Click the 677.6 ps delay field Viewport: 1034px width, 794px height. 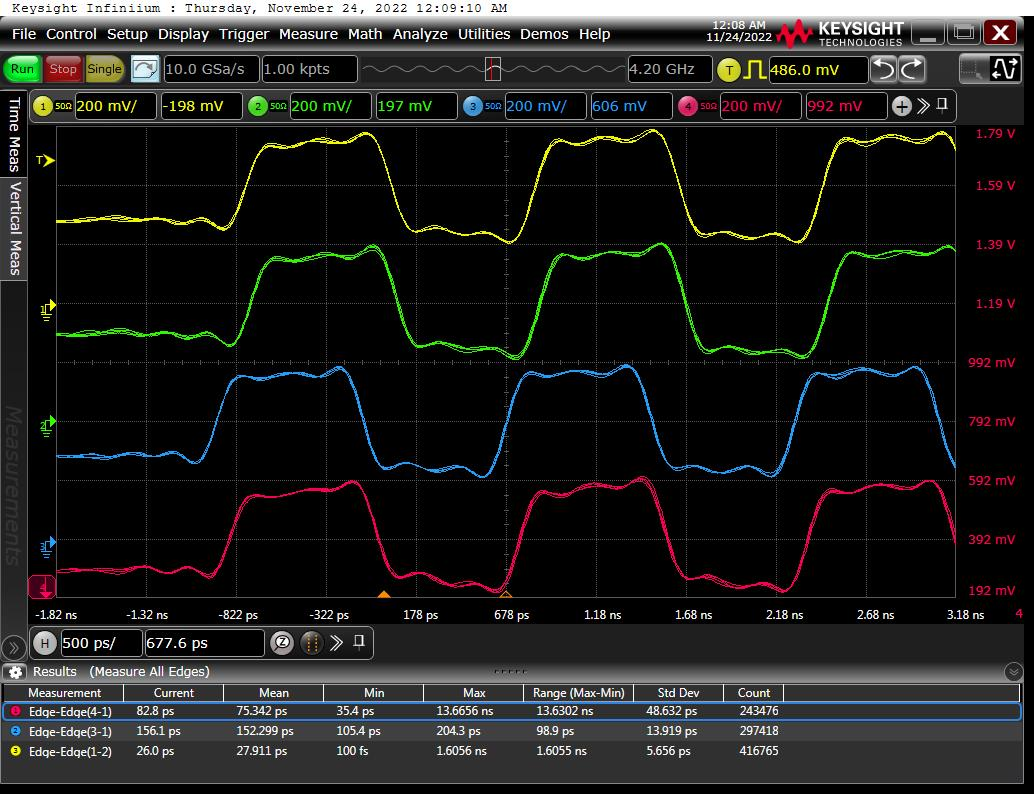tap(204, 643)
